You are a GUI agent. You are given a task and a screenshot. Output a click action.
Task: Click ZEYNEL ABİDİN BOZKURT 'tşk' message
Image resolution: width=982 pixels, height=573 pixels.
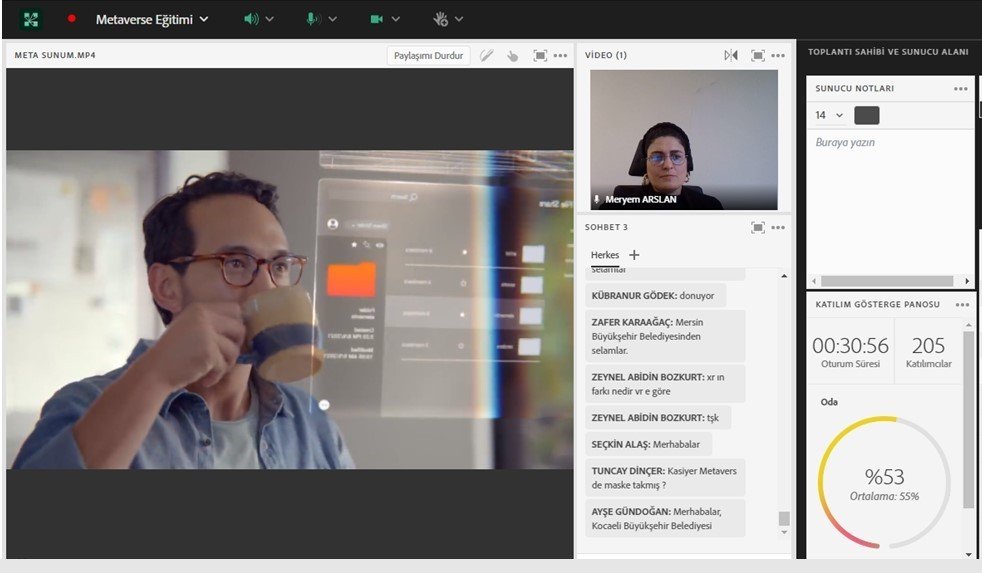(x=658, y=418)
